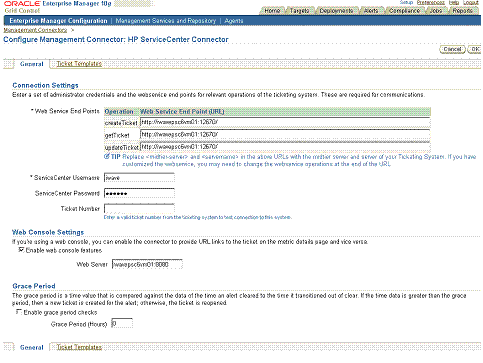Viewport: 483px width, 363px height.
Task: Follow the Management Connectors breadcrumb link
Action: (x=35, y=30)
